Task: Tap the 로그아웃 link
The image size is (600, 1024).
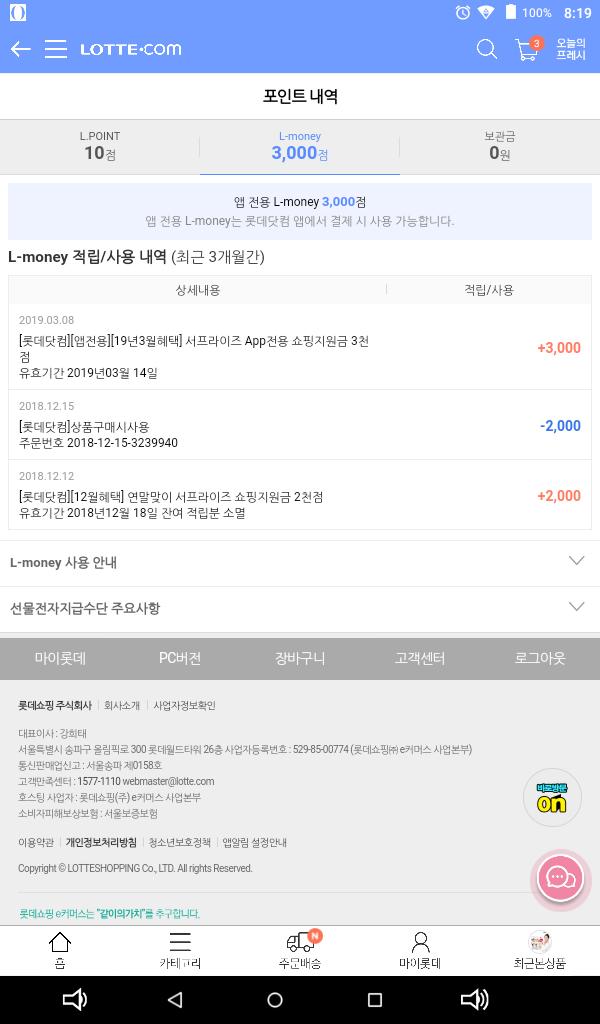Action: (540, 658)
